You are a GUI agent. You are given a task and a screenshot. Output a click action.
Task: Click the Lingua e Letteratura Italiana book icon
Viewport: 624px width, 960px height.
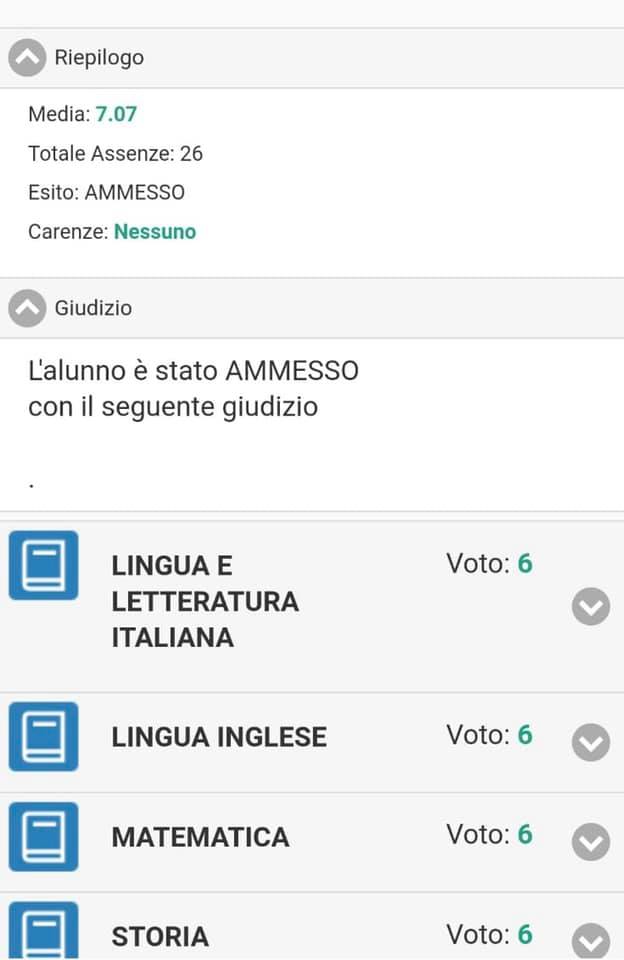(43, 565)
